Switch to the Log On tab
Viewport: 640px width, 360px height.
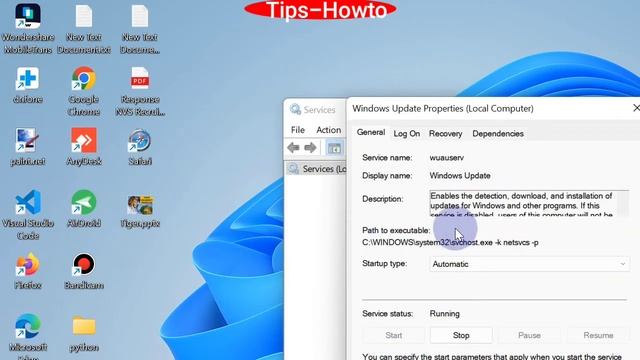[x=407, y=133]
